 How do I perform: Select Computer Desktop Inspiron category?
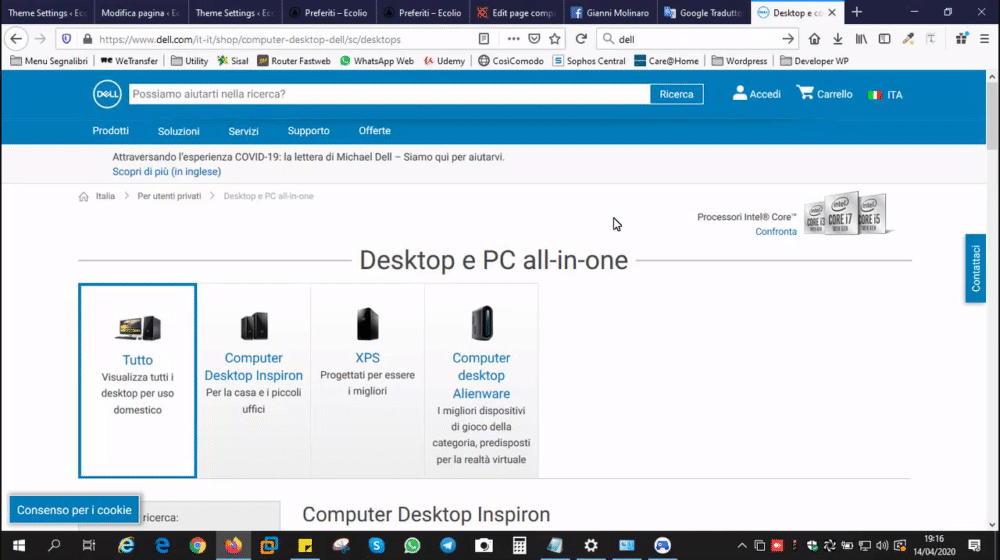[253, 380]
